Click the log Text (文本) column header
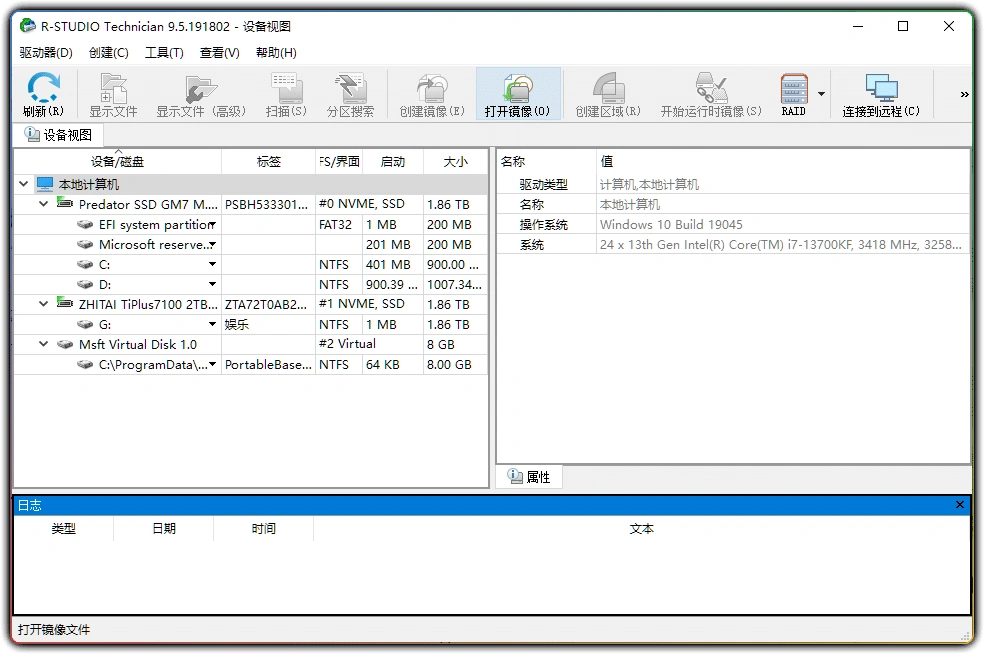The height and width of the screenshot is (654, 984). [x=641, y=529]
